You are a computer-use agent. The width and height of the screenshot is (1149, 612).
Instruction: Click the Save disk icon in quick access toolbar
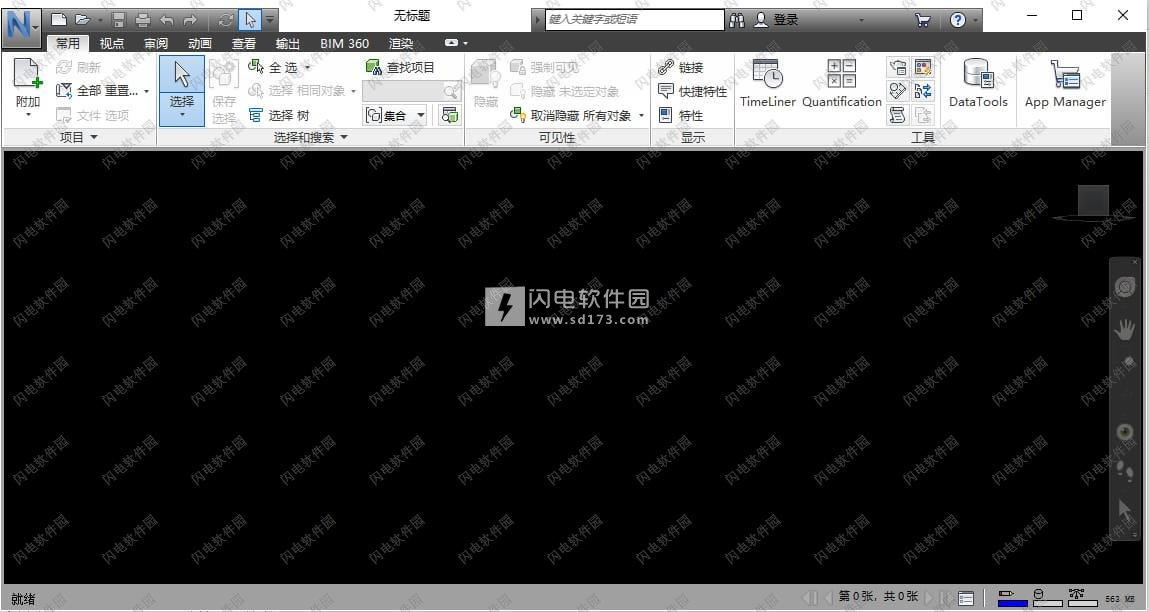click(x=119, y=20)
